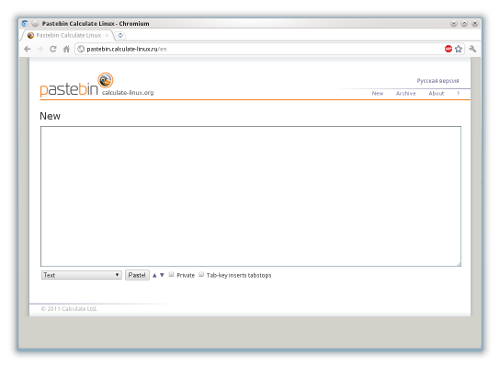Open the home page via house icon
500x367 pixels.
click(x=66, y=49)
